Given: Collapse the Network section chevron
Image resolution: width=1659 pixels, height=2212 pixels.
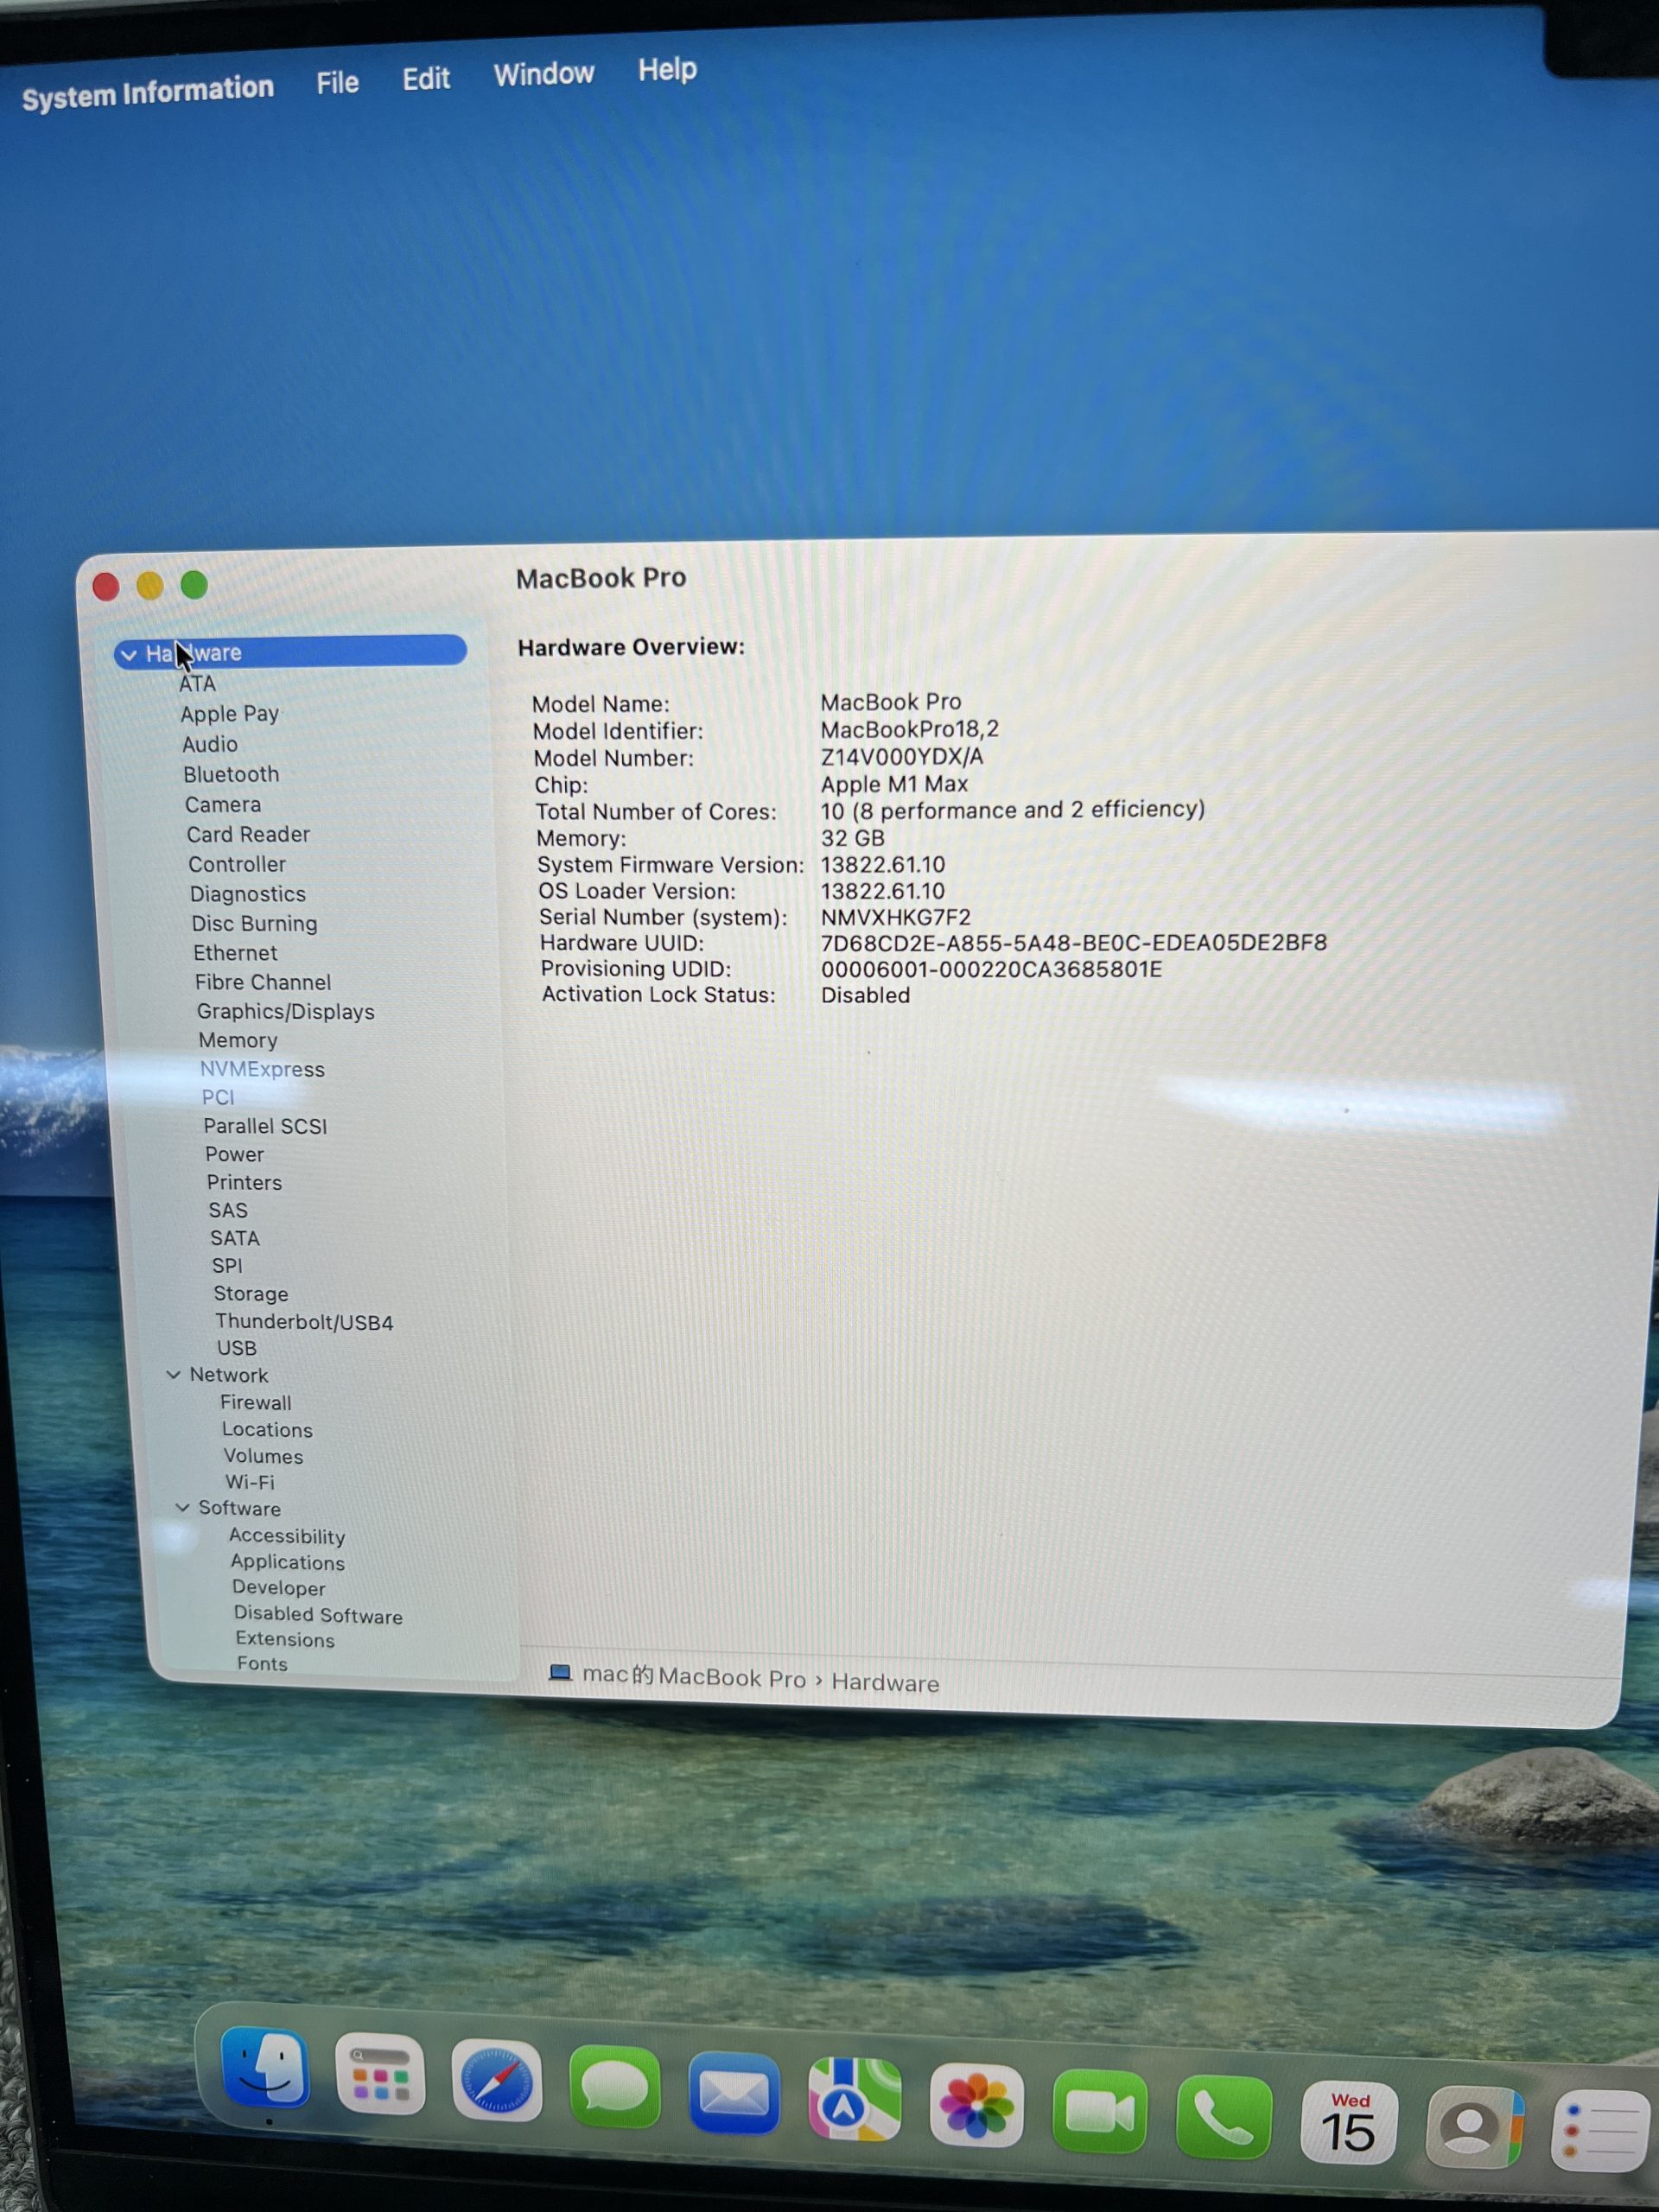Looking at the screenshot, I should coord(173,1375).
